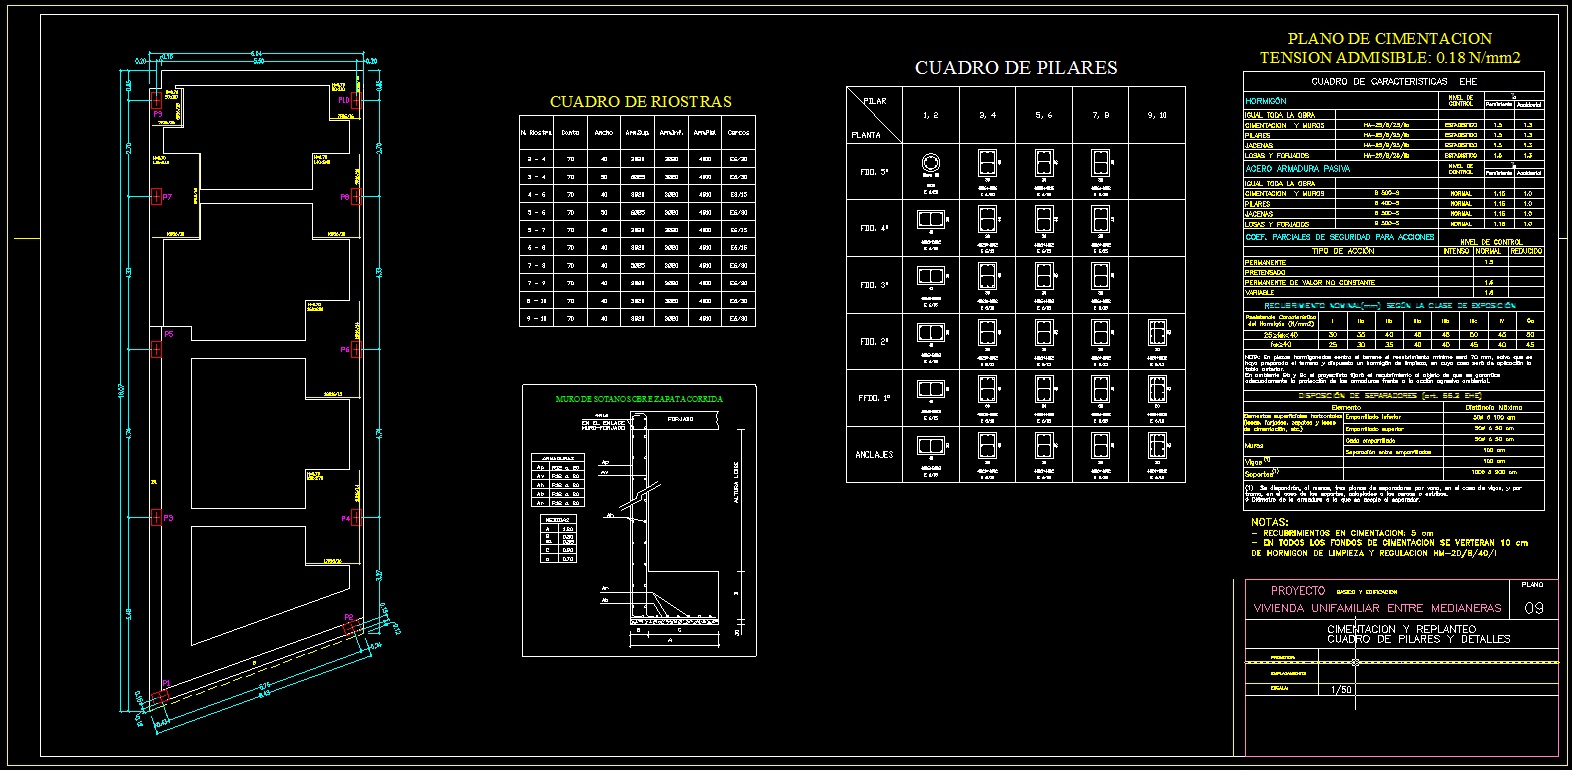
Task: Click the CIMENTACION Y REPLANTEO sheet title
Action: pos(1401,629)
